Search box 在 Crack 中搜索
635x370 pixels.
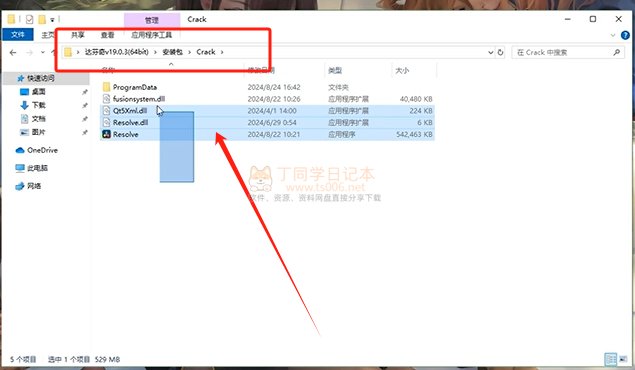tap(567, 52)
